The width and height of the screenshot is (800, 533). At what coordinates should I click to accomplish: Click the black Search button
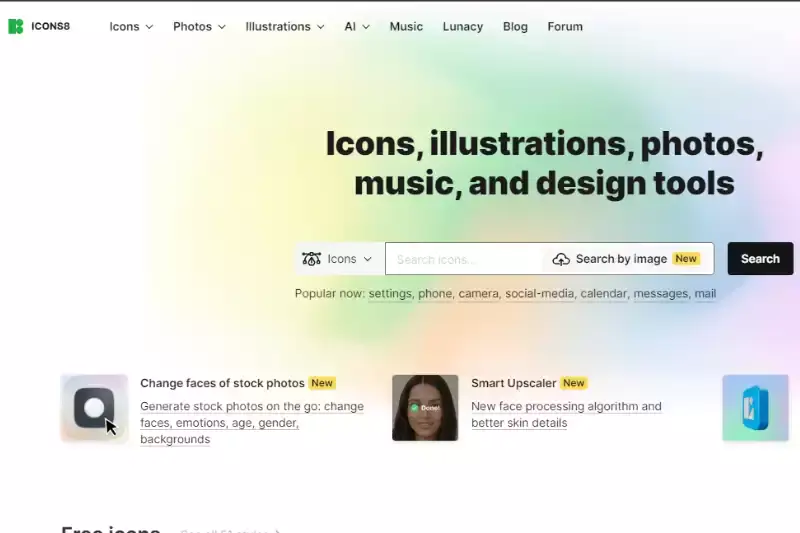pos(760,259)
